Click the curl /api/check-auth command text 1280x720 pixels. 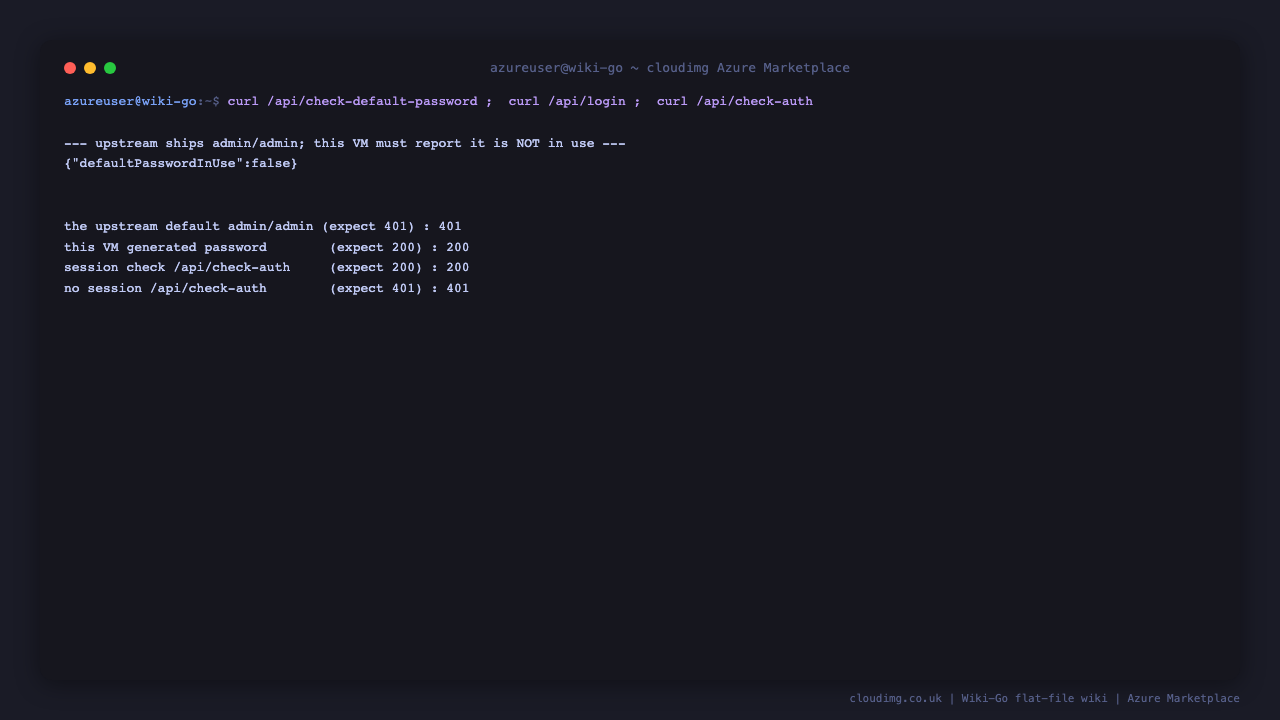[735, 101]
